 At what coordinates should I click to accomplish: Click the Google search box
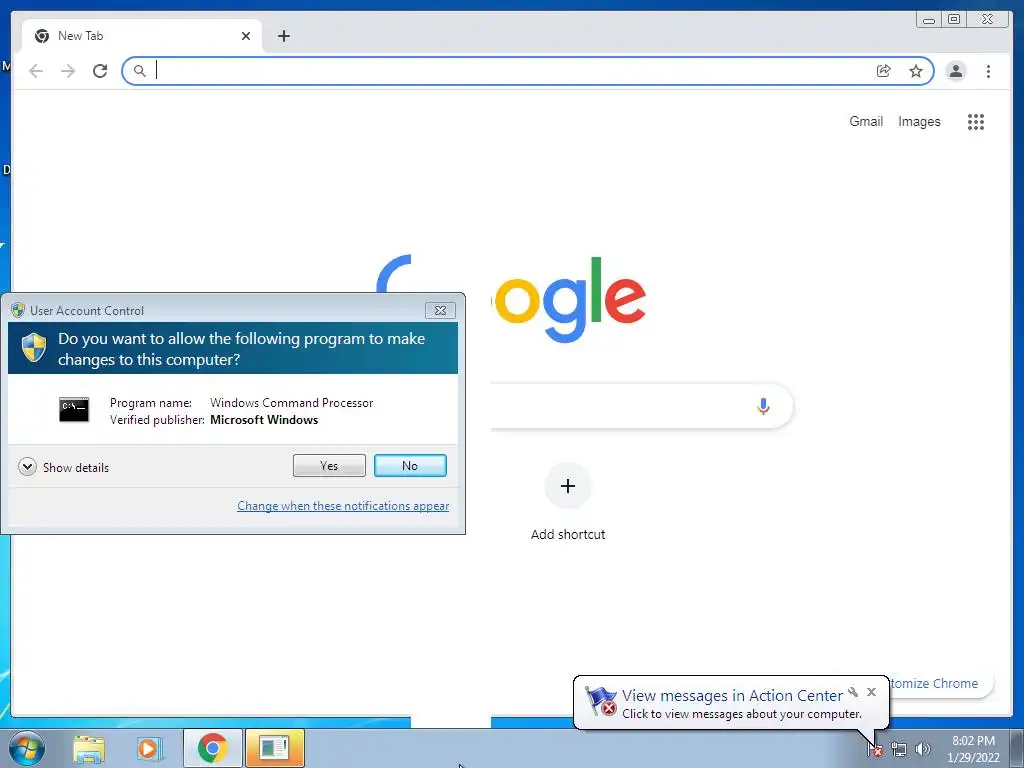[642, 406]
